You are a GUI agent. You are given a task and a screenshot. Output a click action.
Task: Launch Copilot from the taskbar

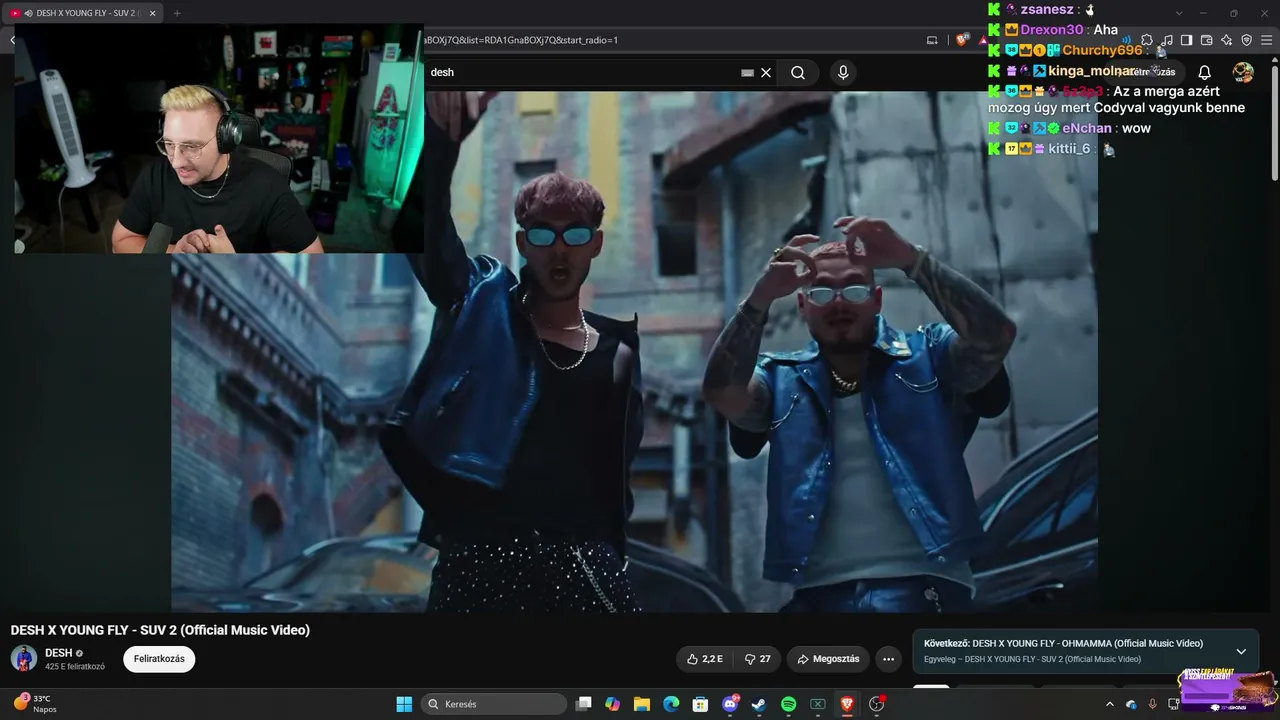click(x=613, y=704)
